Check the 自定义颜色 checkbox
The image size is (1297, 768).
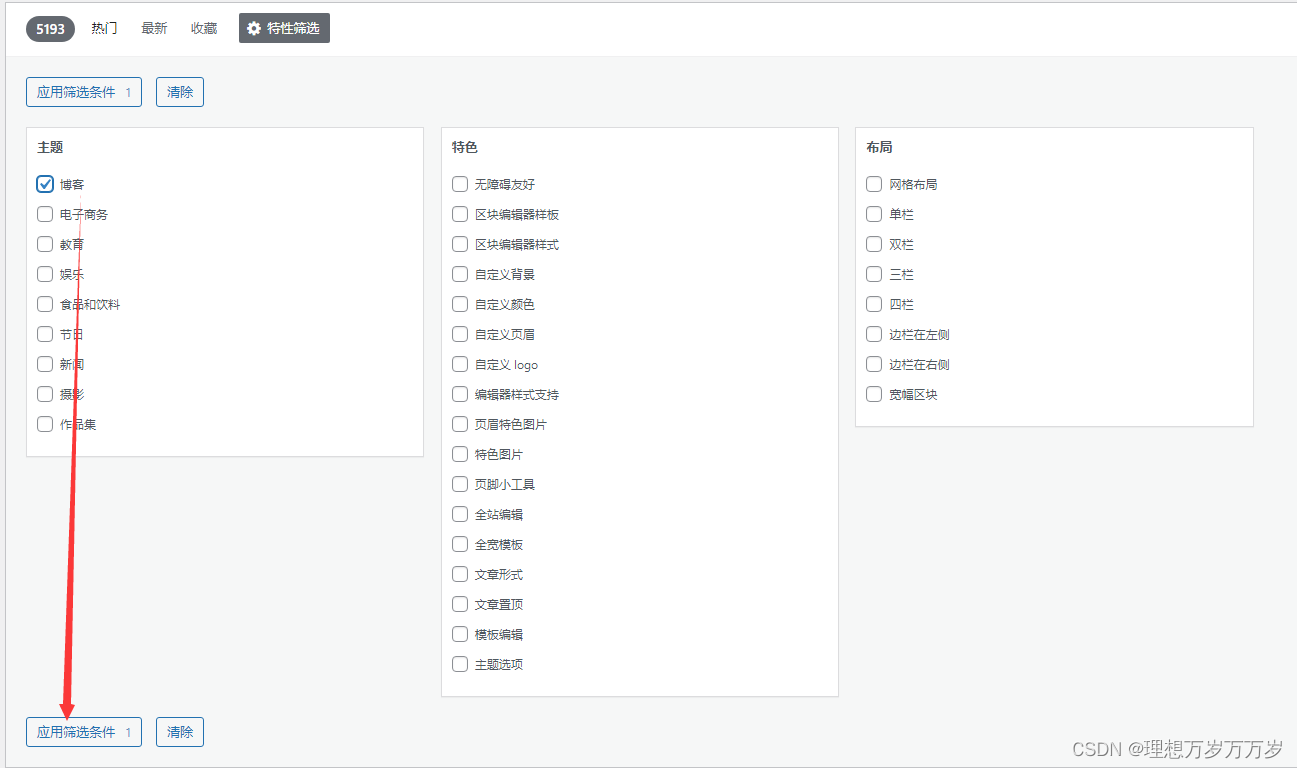[460, 304]
